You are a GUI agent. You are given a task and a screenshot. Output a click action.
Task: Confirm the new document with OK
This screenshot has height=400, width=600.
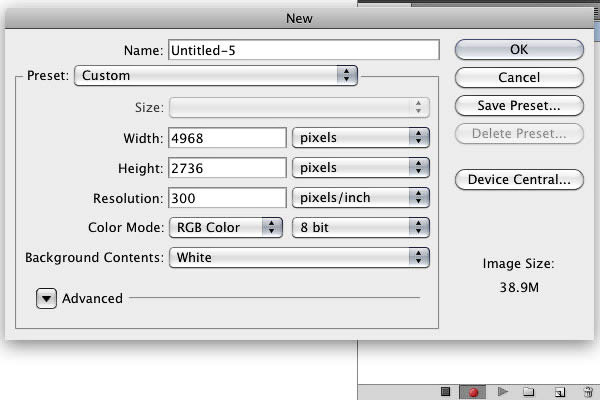(x=519, y=49)
